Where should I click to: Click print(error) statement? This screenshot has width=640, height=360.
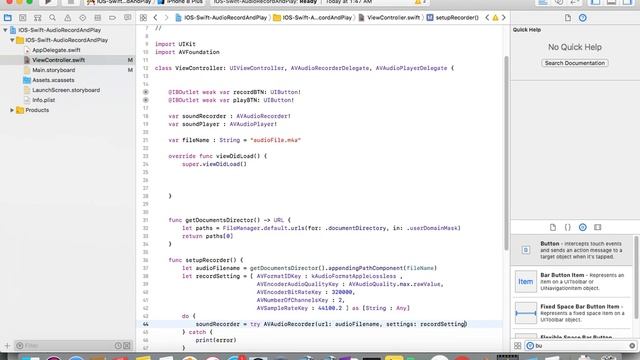[216, 340]
